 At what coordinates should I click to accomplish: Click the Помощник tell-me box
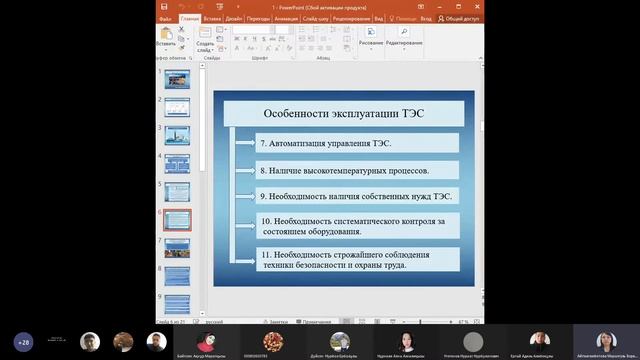coord(402,19)
